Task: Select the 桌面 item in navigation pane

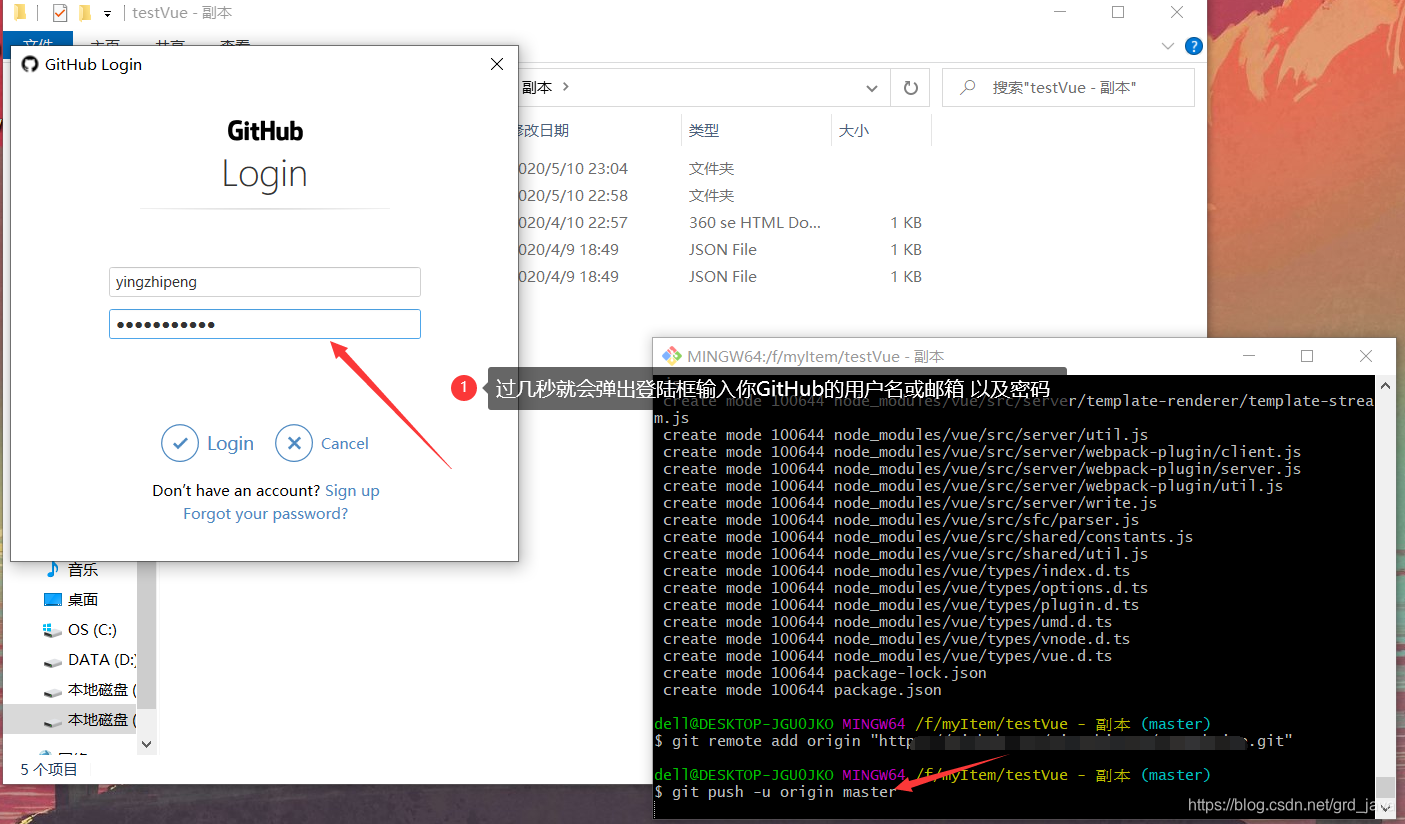Action: coord(84,599)
